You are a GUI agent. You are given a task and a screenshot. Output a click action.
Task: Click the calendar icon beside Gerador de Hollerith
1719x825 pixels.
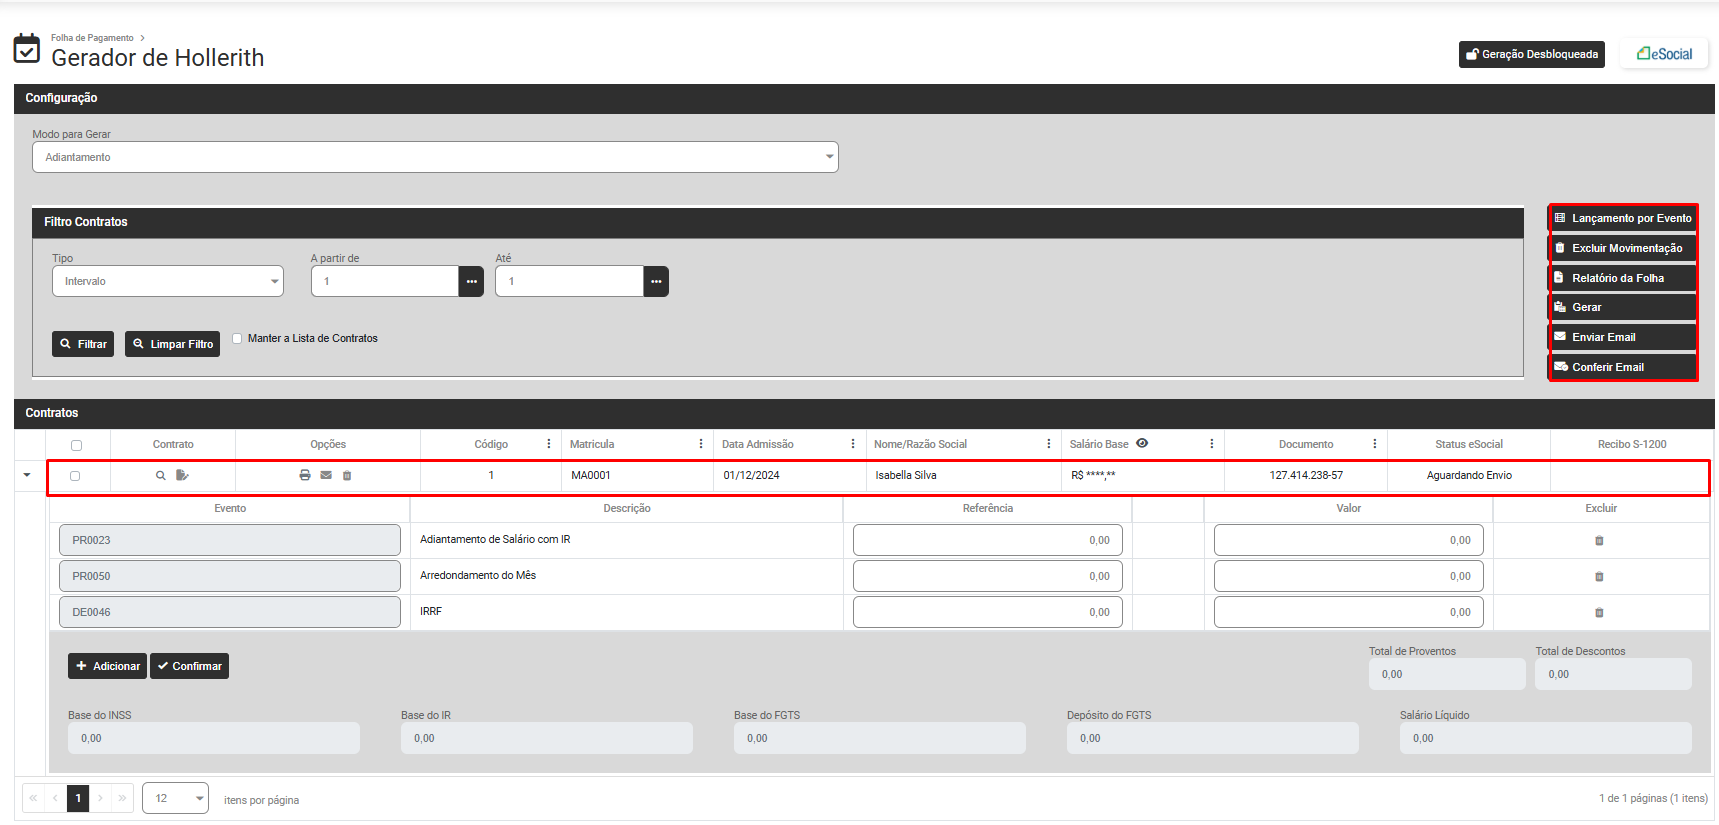pyautogui.click(x=27, y=48)
